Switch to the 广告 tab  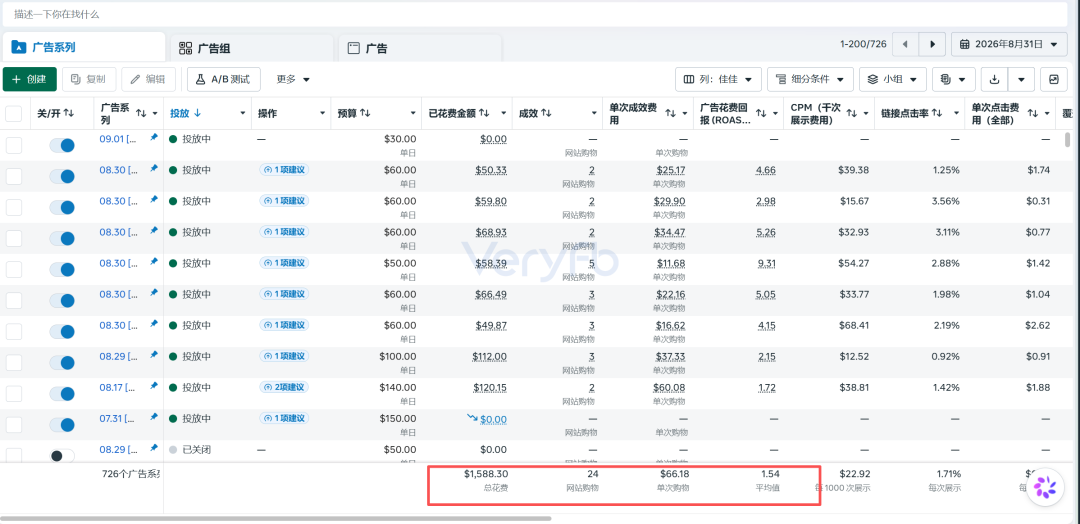420,48
